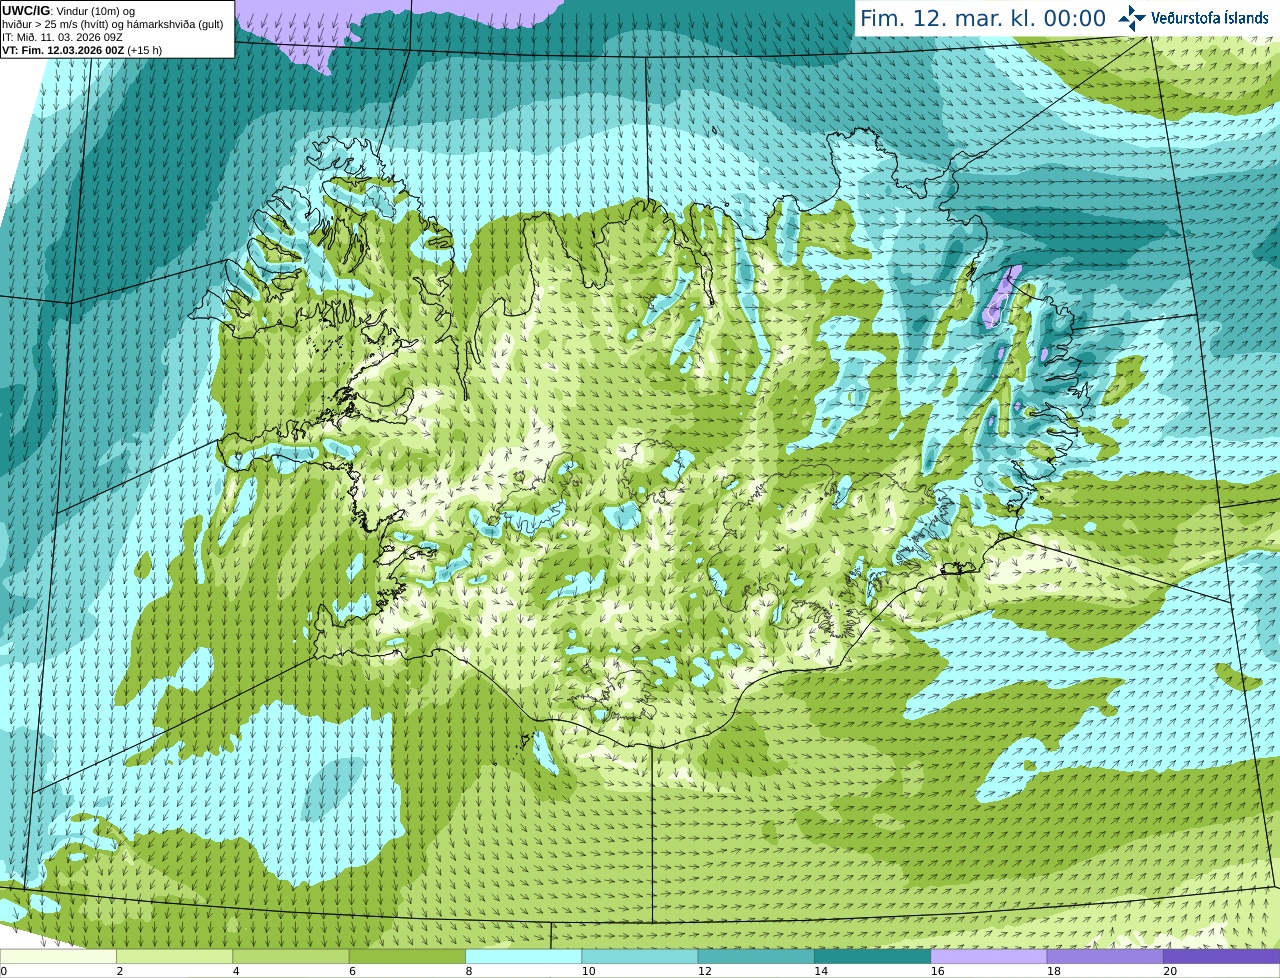Pick the 18–20 m/s purple legend swatch

click(1105, 956)
